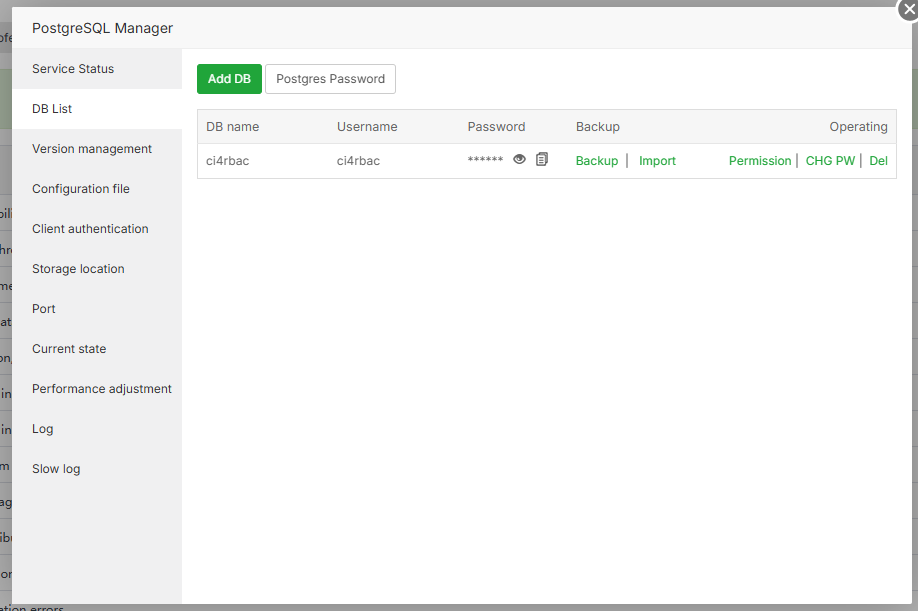Click the Backup column header
918x611 pixels.
point(598,126)
